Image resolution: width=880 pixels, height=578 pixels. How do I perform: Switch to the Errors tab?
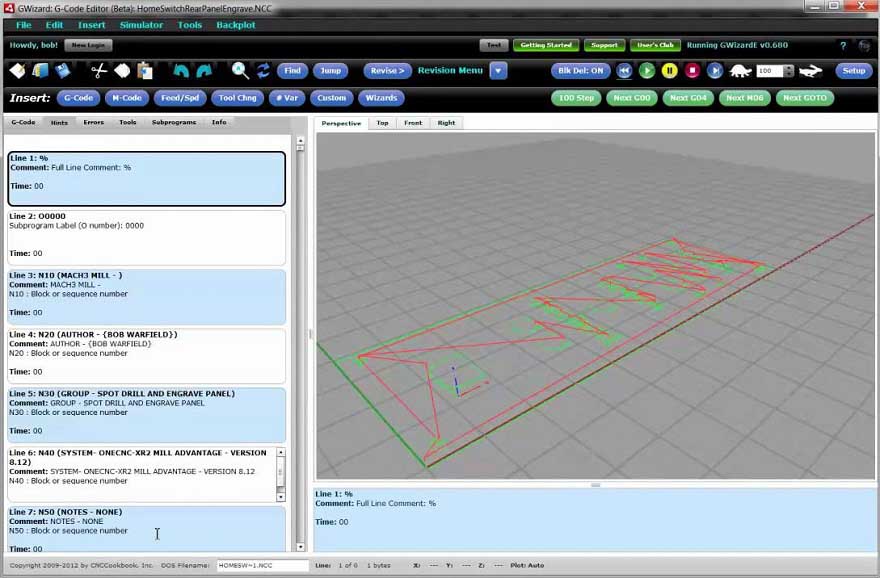tap(94, 122)
